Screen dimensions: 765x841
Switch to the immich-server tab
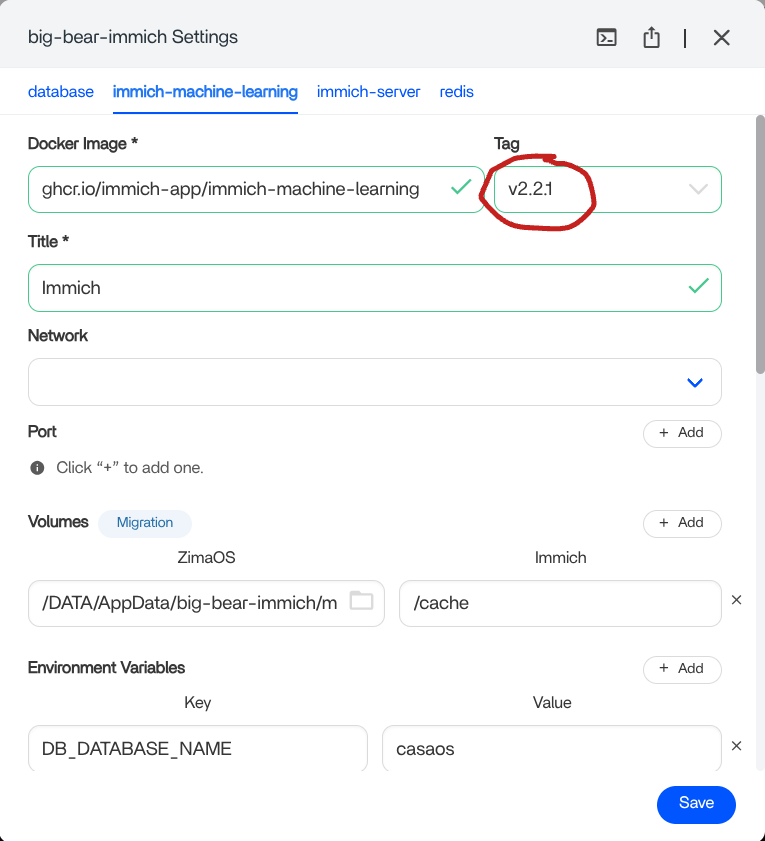[x=368, y=92]
